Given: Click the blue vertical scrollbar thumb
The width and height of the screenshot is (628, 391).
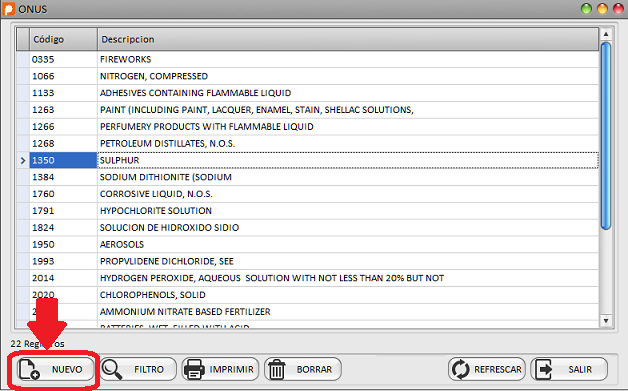Looking at the screenshot, I should (606, 136).
